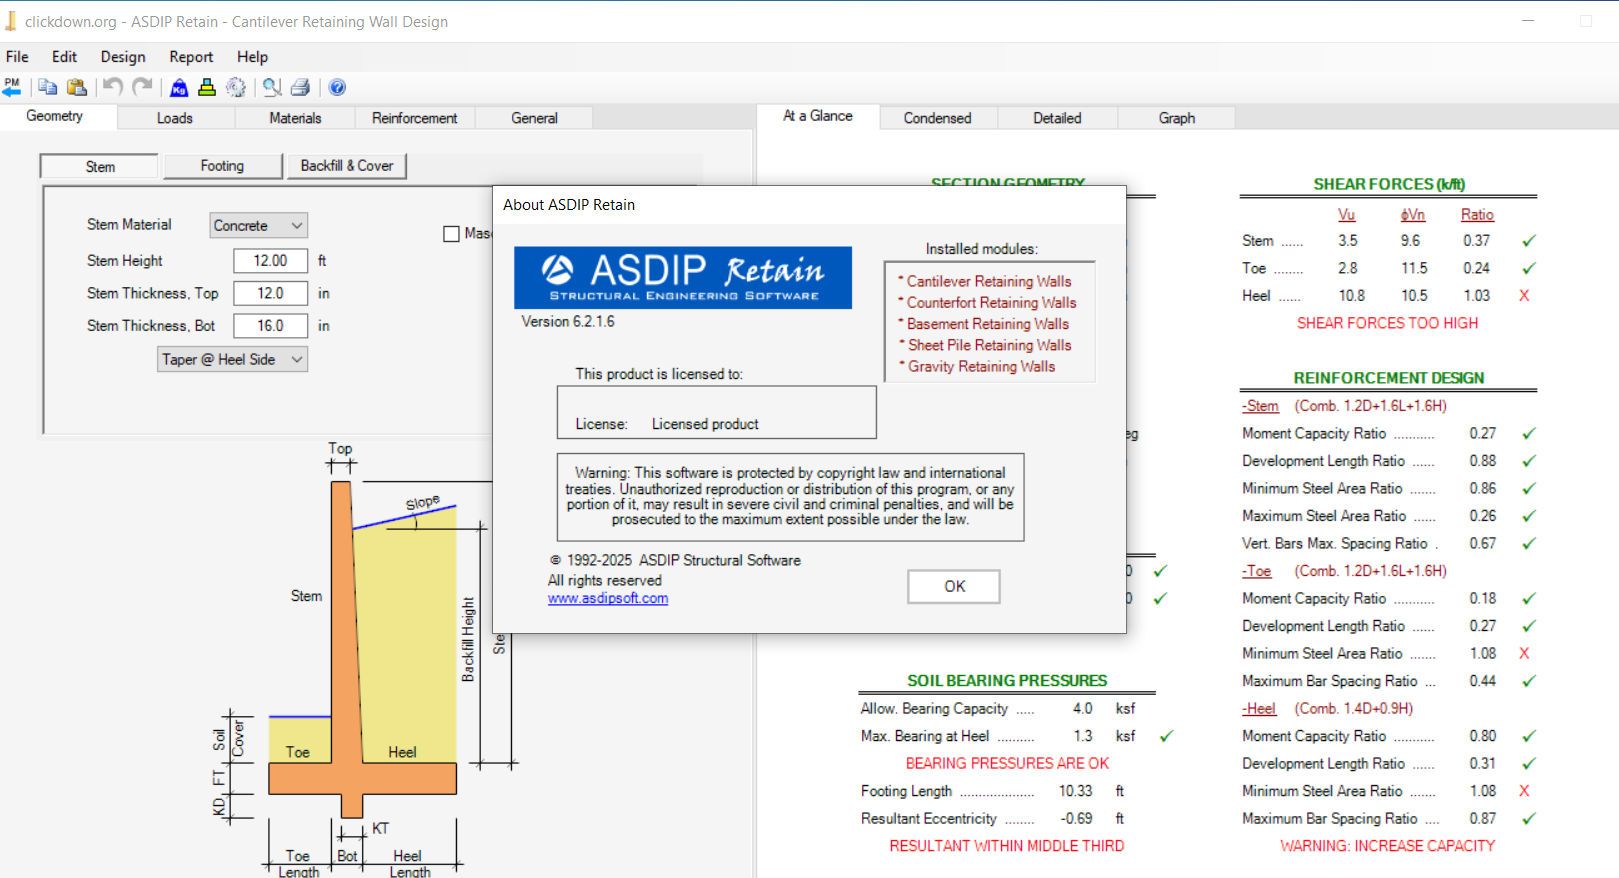The height and width of the screenshot is (878, 1619).
Task: Click the Redo arrow icon
Action: pyautogui.click(x=143, y=87)
